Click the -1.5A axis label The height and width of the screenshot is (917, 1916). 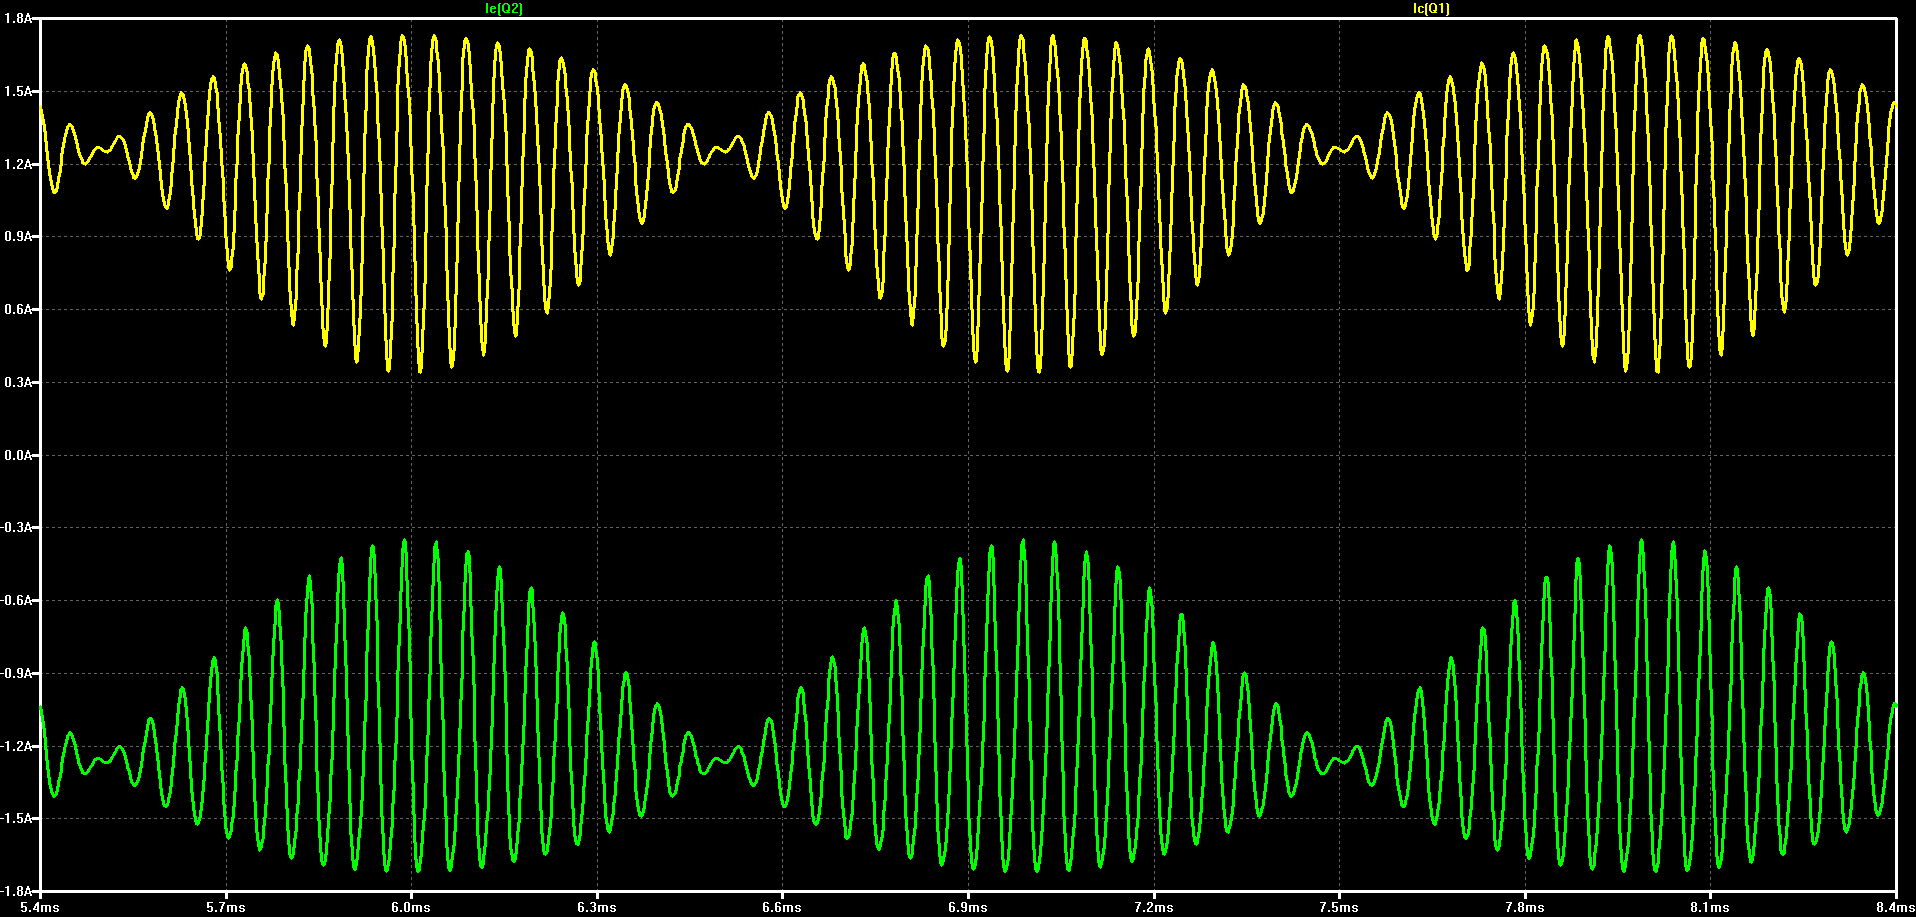pyautogui.click(x=17, y=818)
